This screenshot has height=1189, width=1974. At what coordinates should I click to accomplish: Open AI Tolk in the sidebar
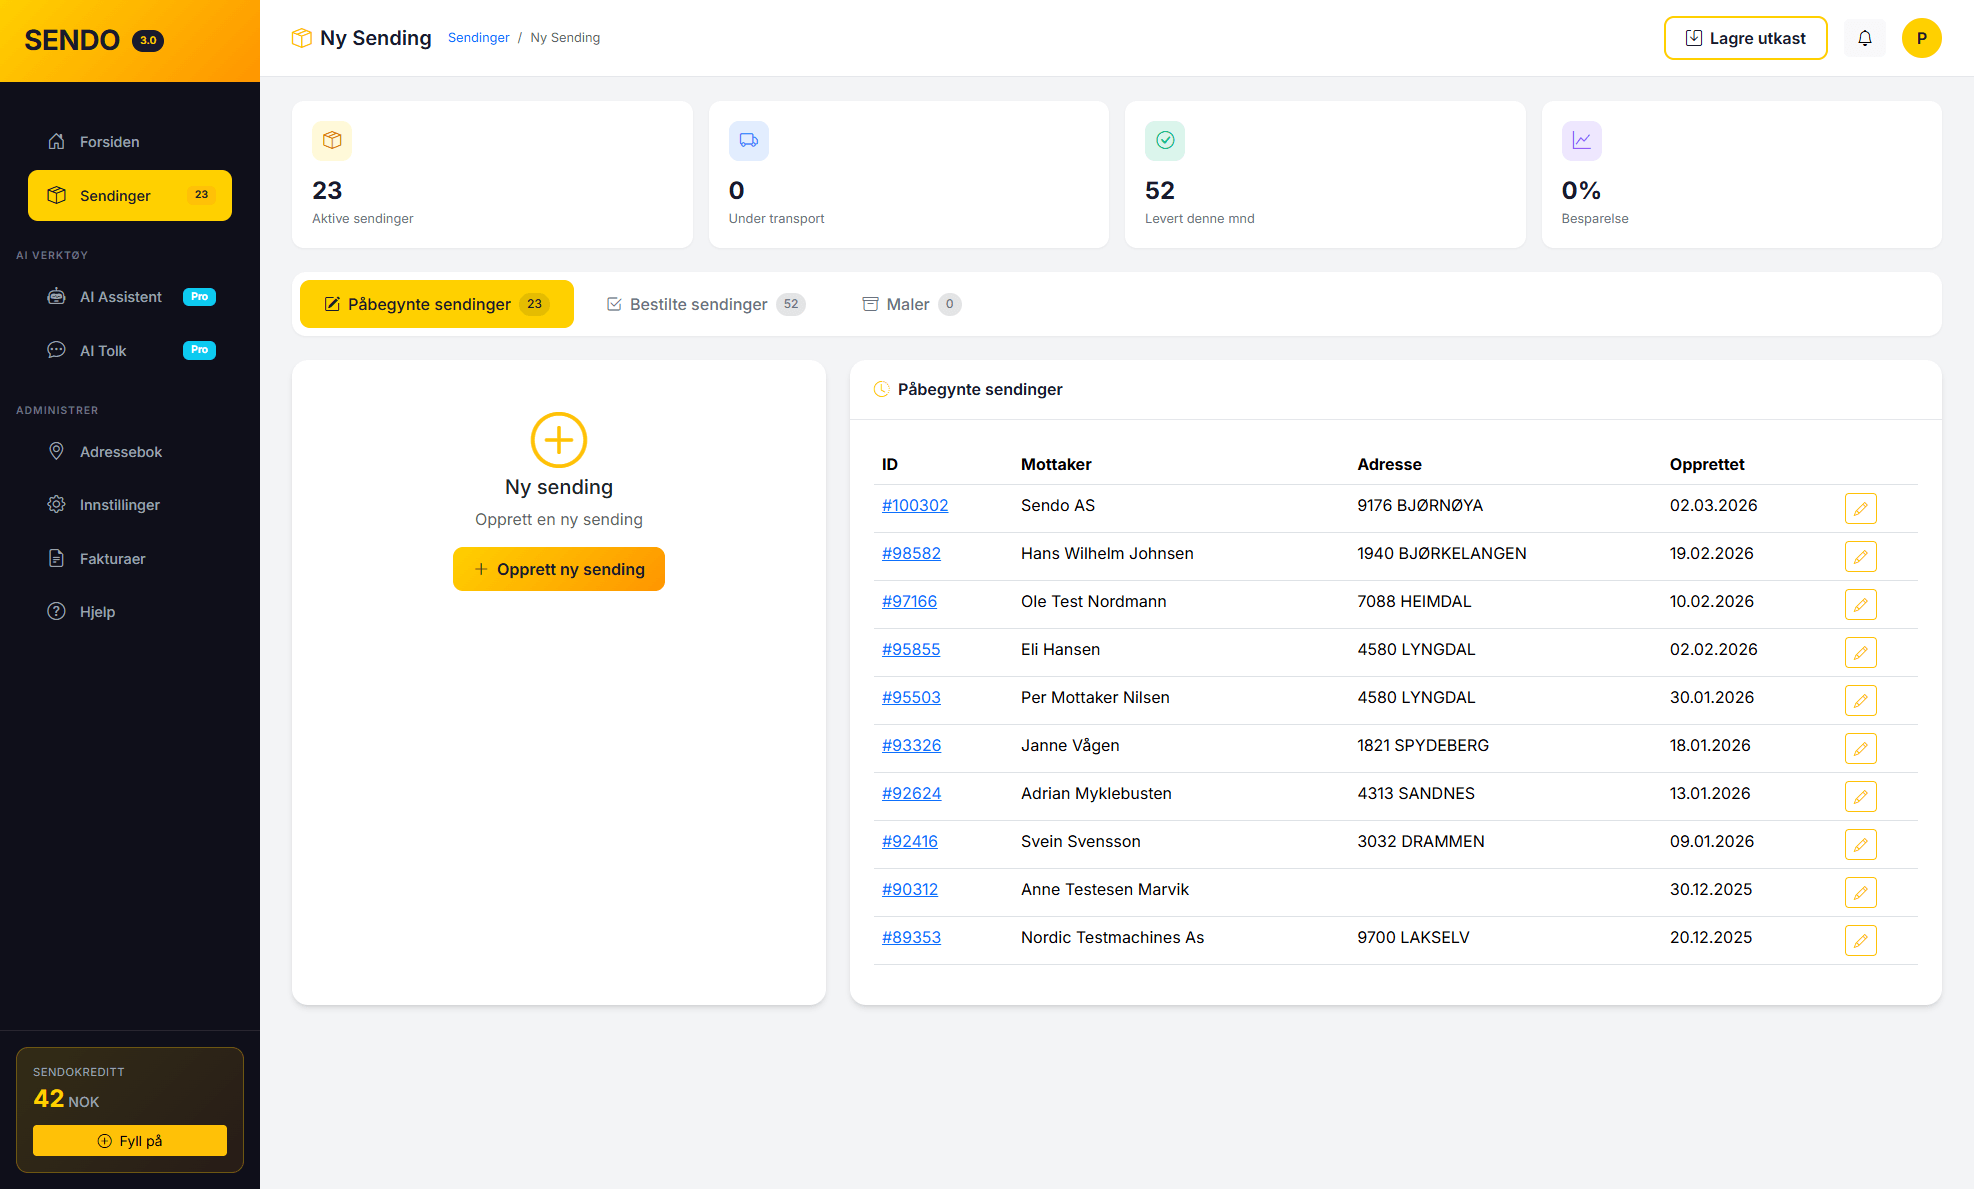102,350
